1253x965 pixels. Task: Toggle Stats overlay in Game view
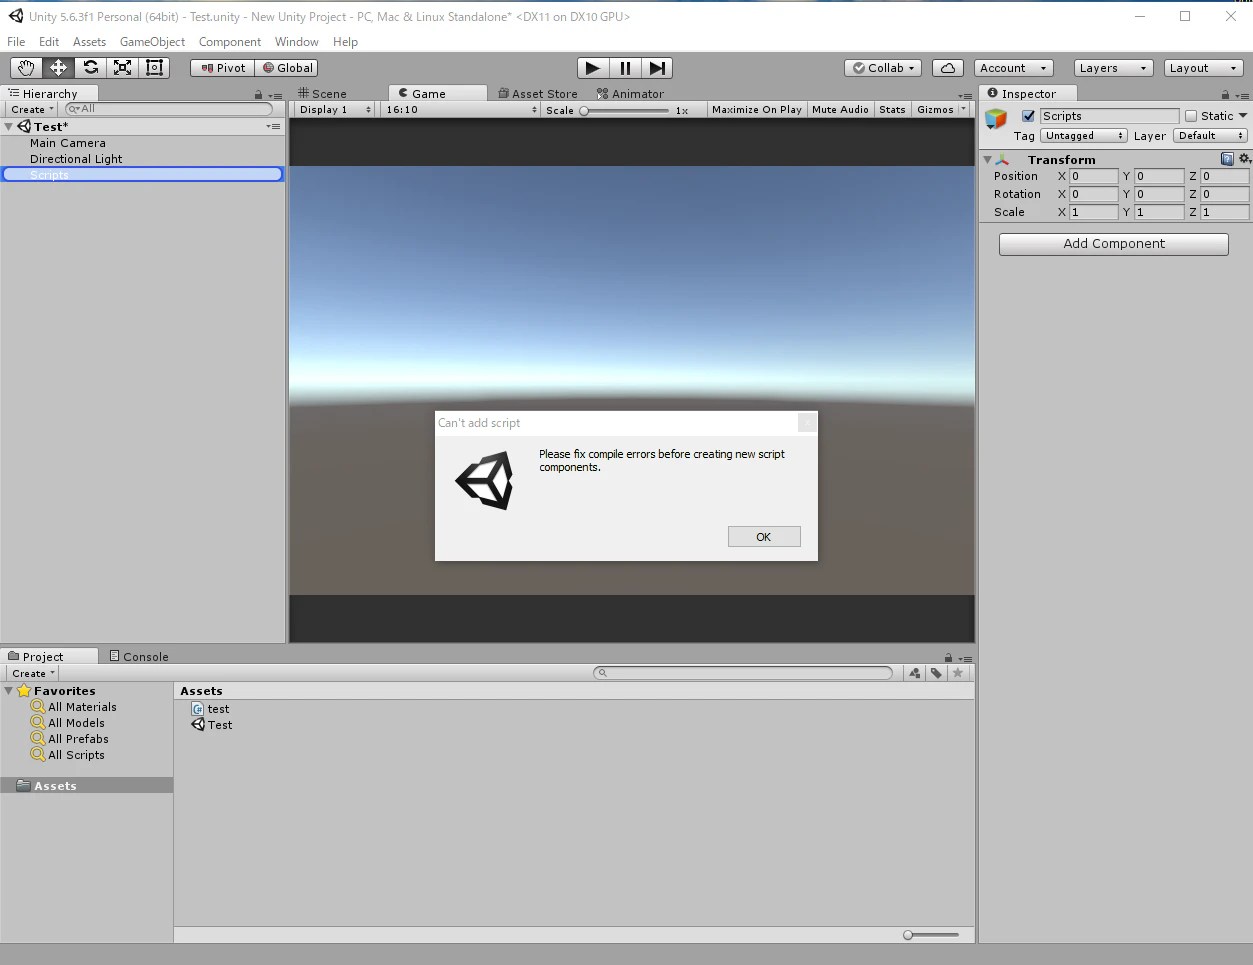click(x=892, y=110)
